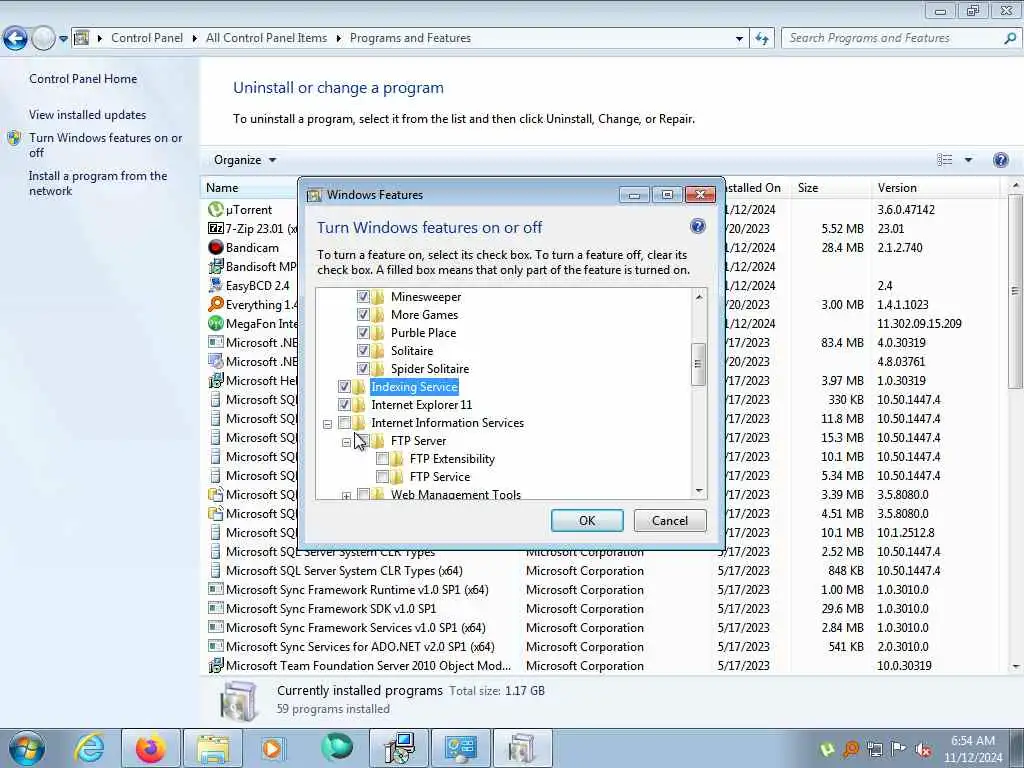
Task: Click the 7-Zip 23.01 icon
Action: [x=216, y=229]
